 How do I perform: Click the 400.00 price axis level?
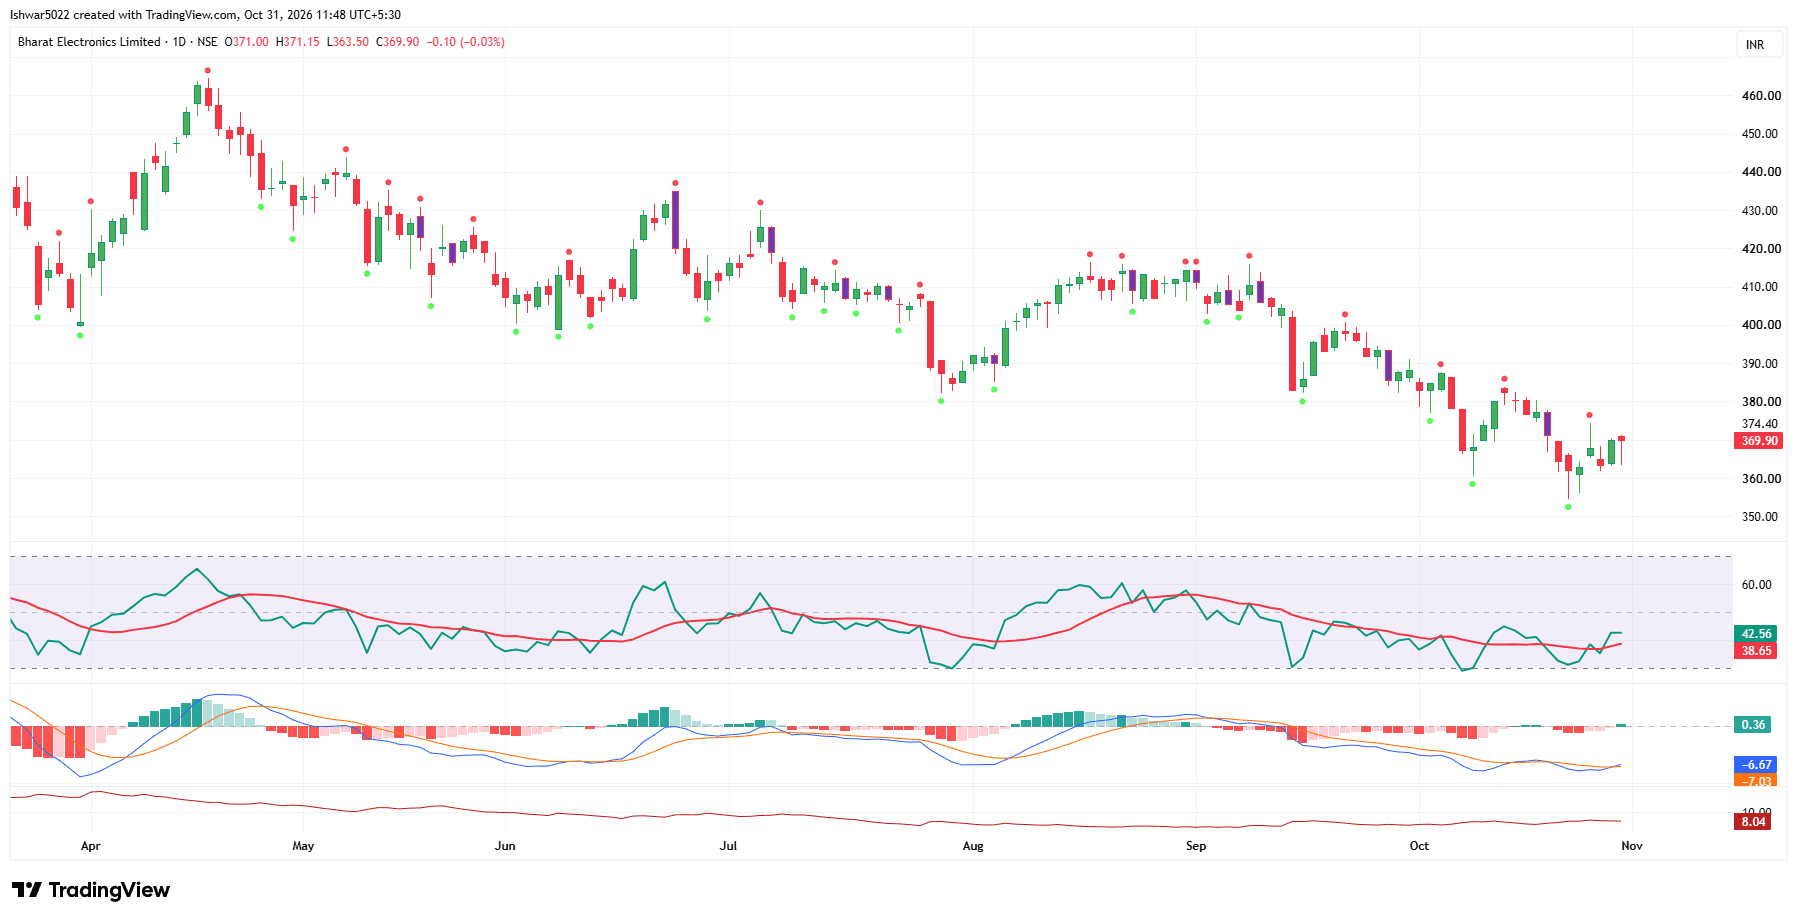pyautogui.click(x=1761, y=325)
